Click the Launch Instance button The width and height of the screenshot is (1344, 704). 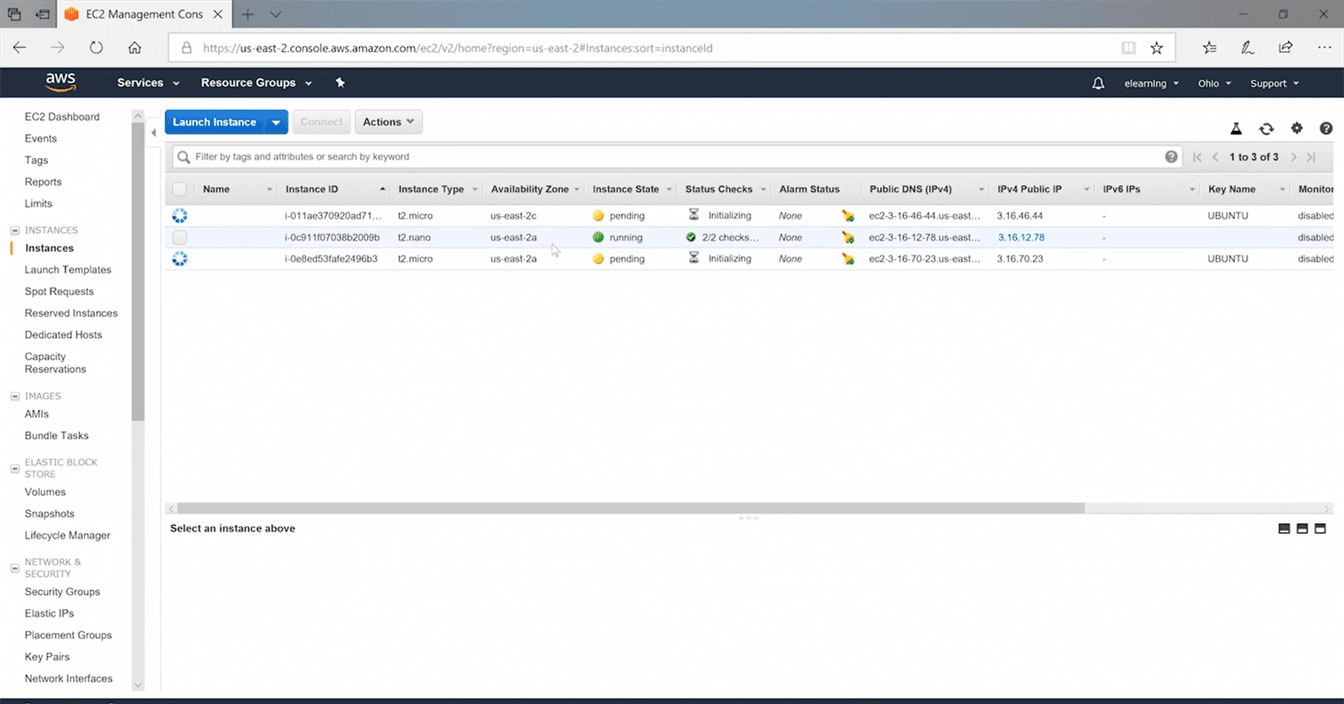click(x=214, y=122)
